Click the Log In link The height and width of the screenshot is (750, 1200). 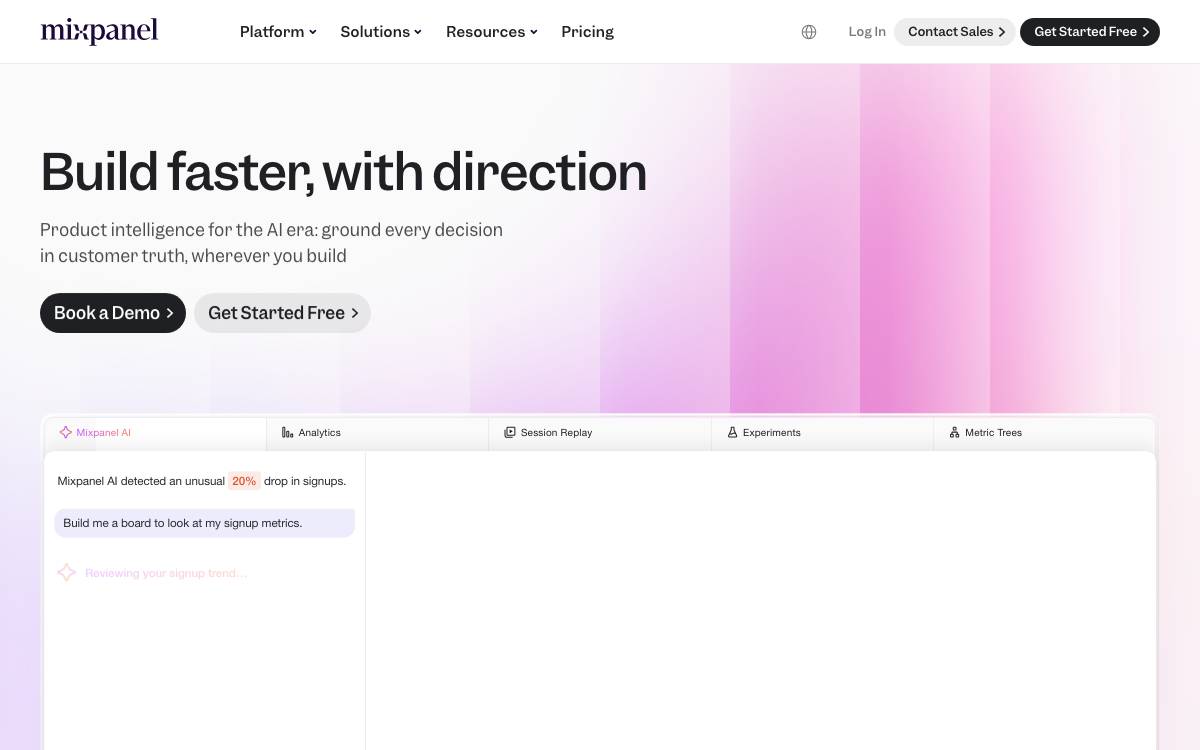click(867, 32)
